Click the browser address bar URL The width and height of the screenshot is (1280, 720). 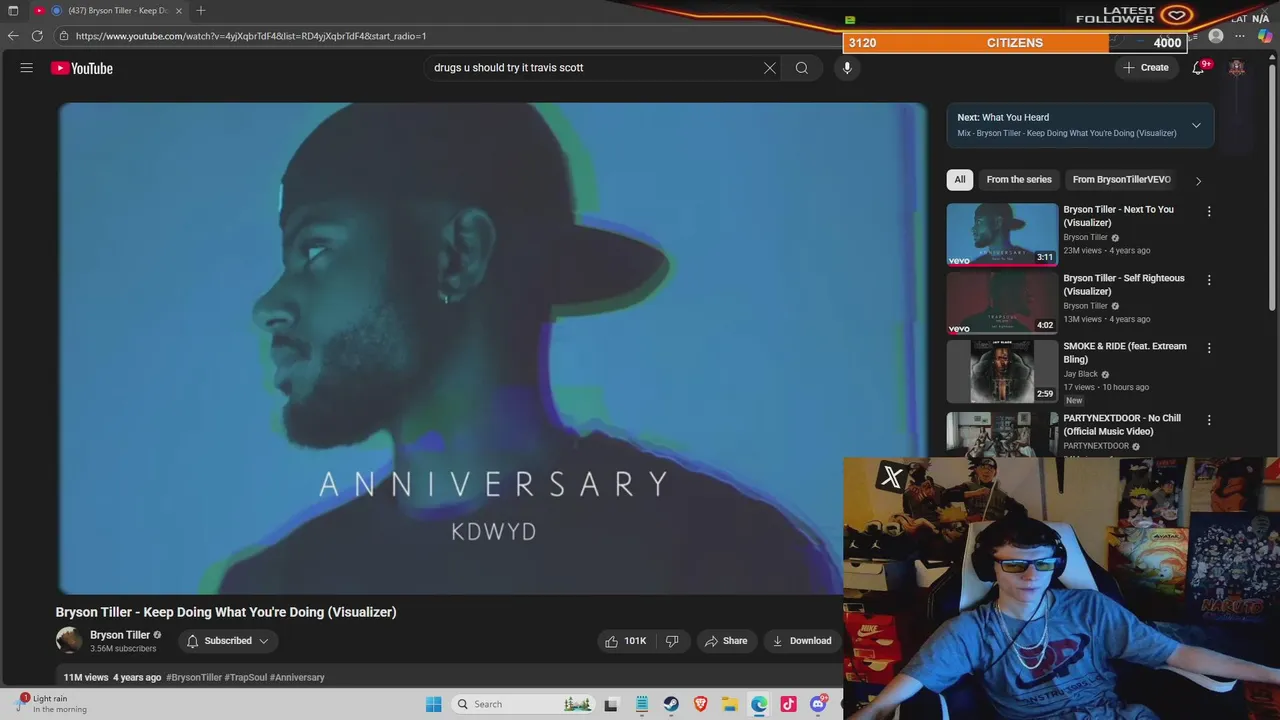coord(251,36)
